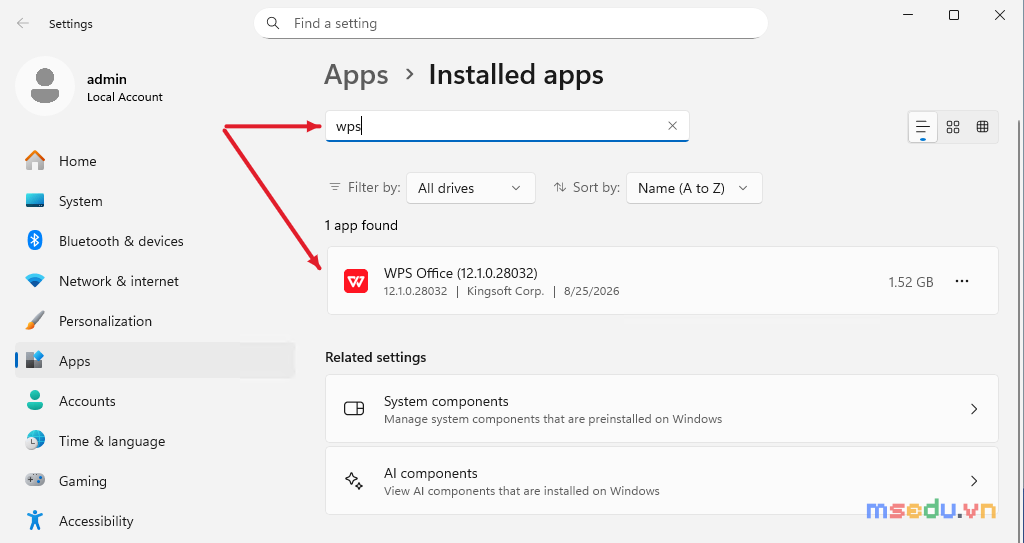Open Network & internet settings
The width and height of the screenshot is (1024, 543).
point(155,281)
